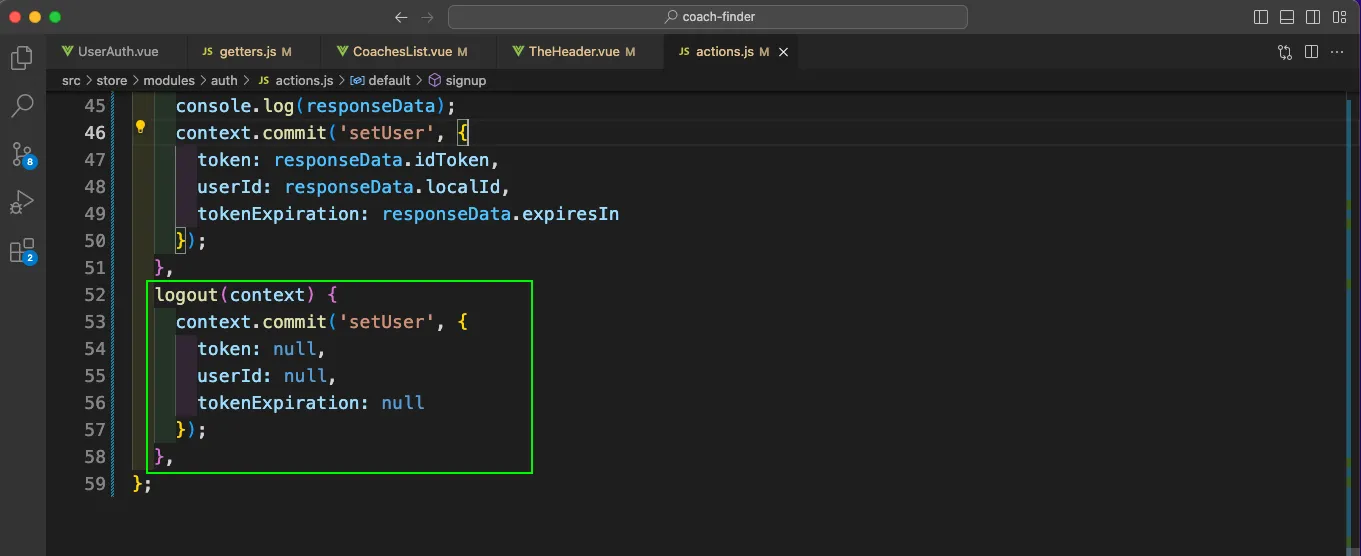1361x556 pixels.
Task: Go back with the left arrow navigation
Action: (x=401, y=17)
